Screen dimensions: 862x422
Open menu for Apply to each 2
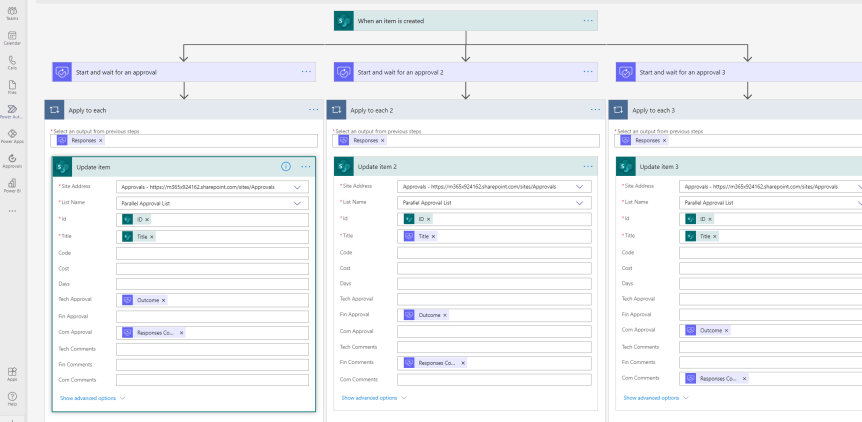click(595, 110)
